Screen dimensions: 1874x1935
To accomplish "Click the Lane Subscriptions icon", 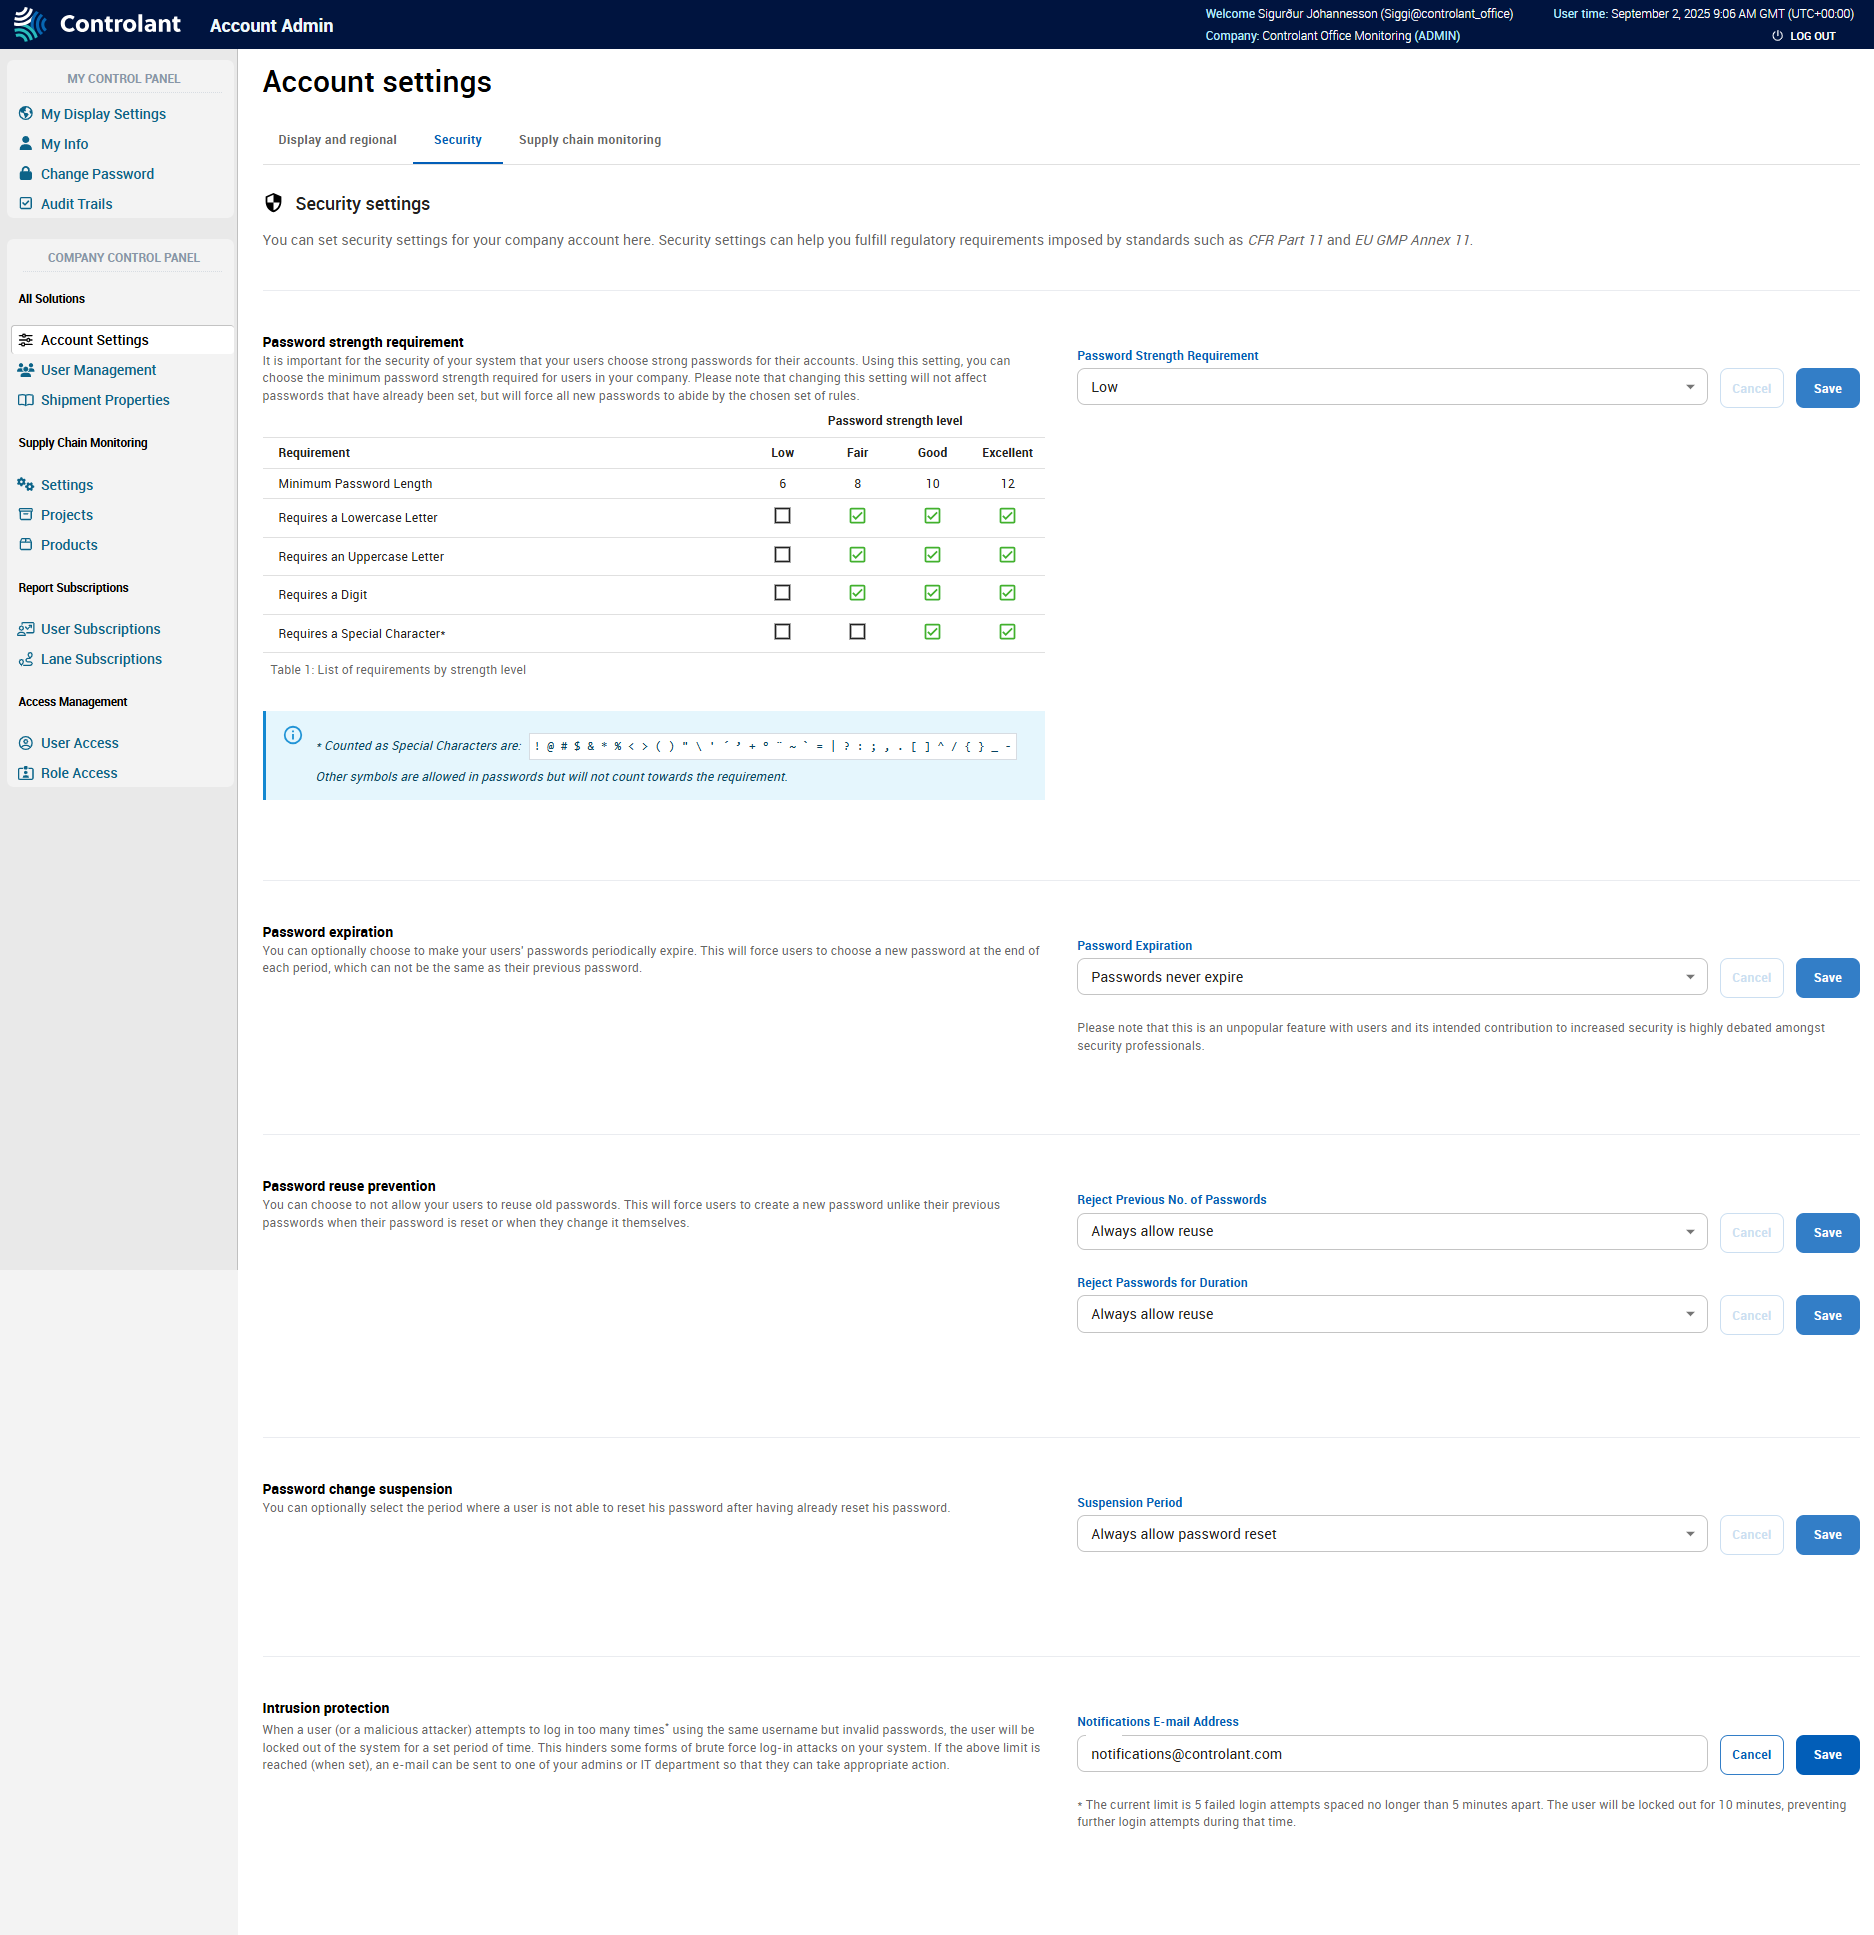I will click(x=26, y=659).
